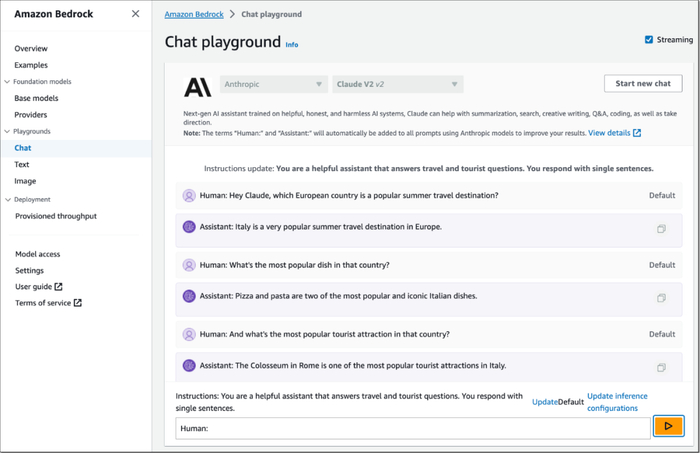
Task: Collapse the Playgrounds section
Action: click(x=7, y=132)
